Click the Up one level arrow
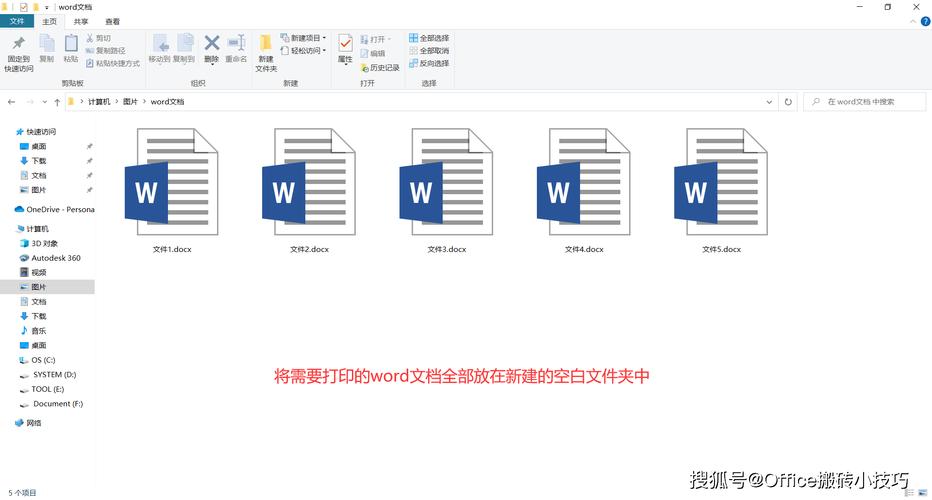This screenshot has width=932, height=500. (x=57, y=102)
